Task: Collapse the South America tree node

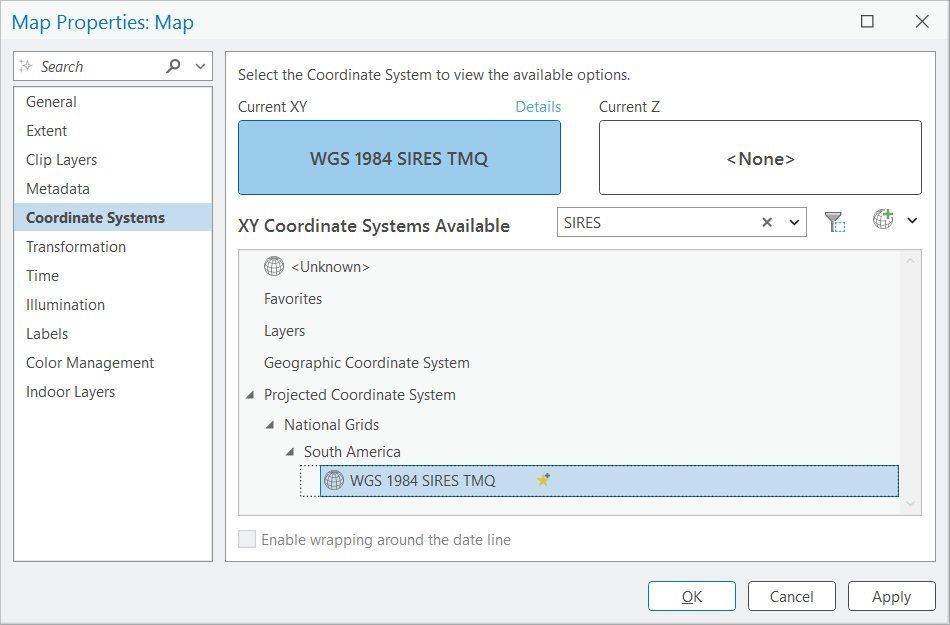Action: [289, 451]
